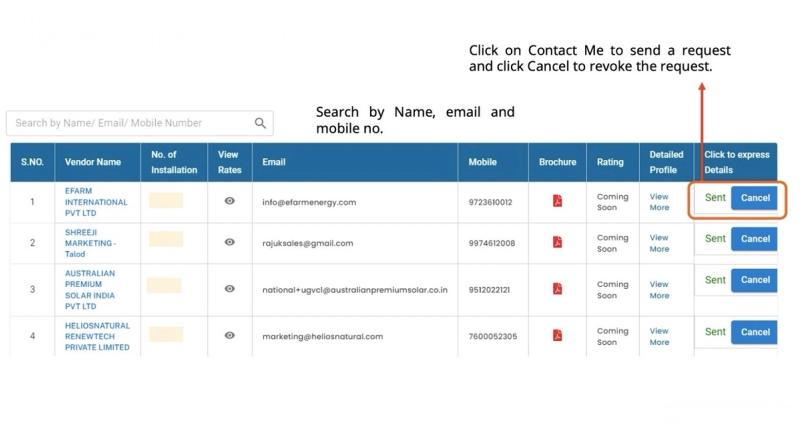Select mobile number 9512022121

coord(489,290)
